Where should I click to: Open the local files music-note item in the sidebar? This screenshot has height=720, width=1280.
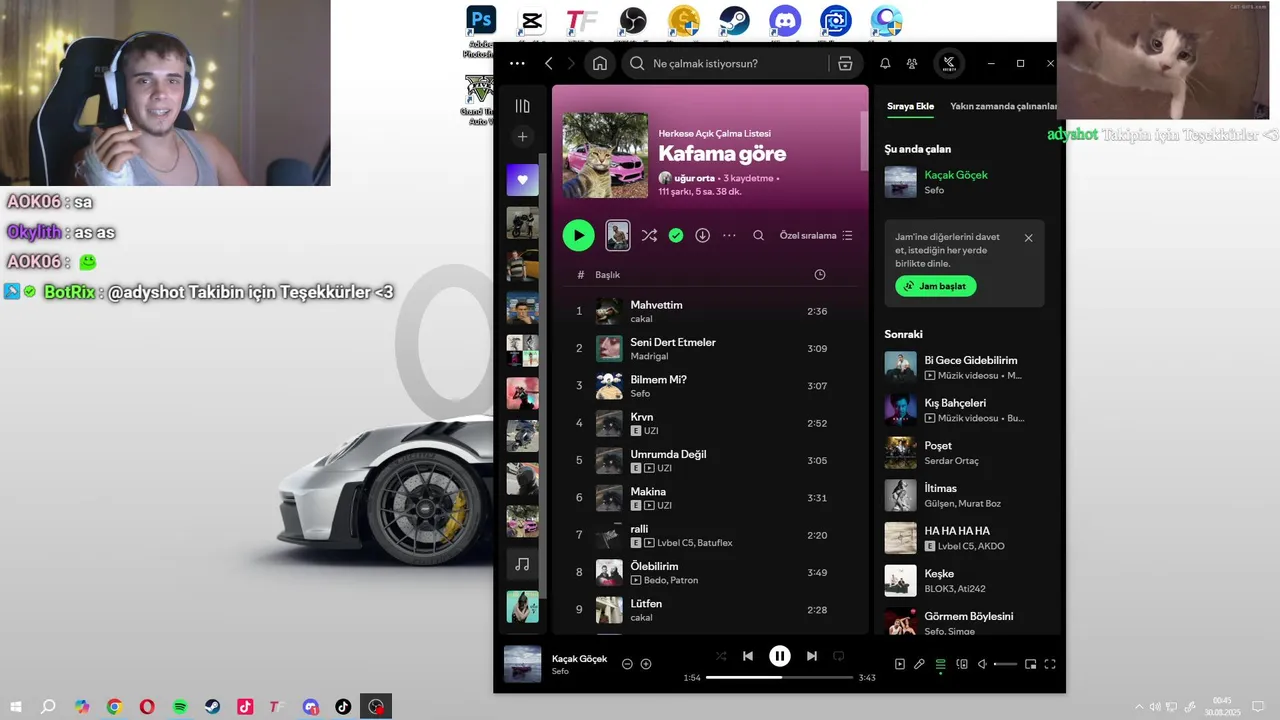pyautogui.click(x=522, y=564)
